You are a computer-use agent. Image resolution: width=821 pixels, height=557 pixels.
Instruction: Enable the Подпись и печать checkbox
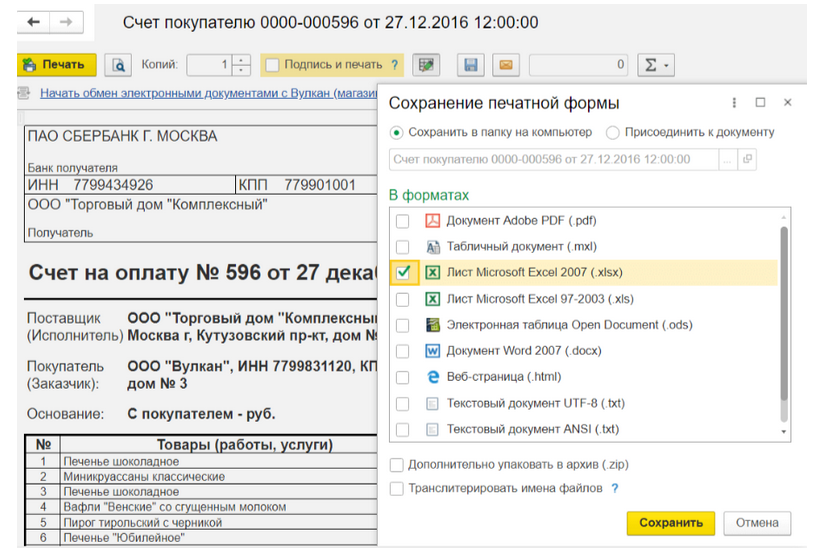tap(272, 65)
